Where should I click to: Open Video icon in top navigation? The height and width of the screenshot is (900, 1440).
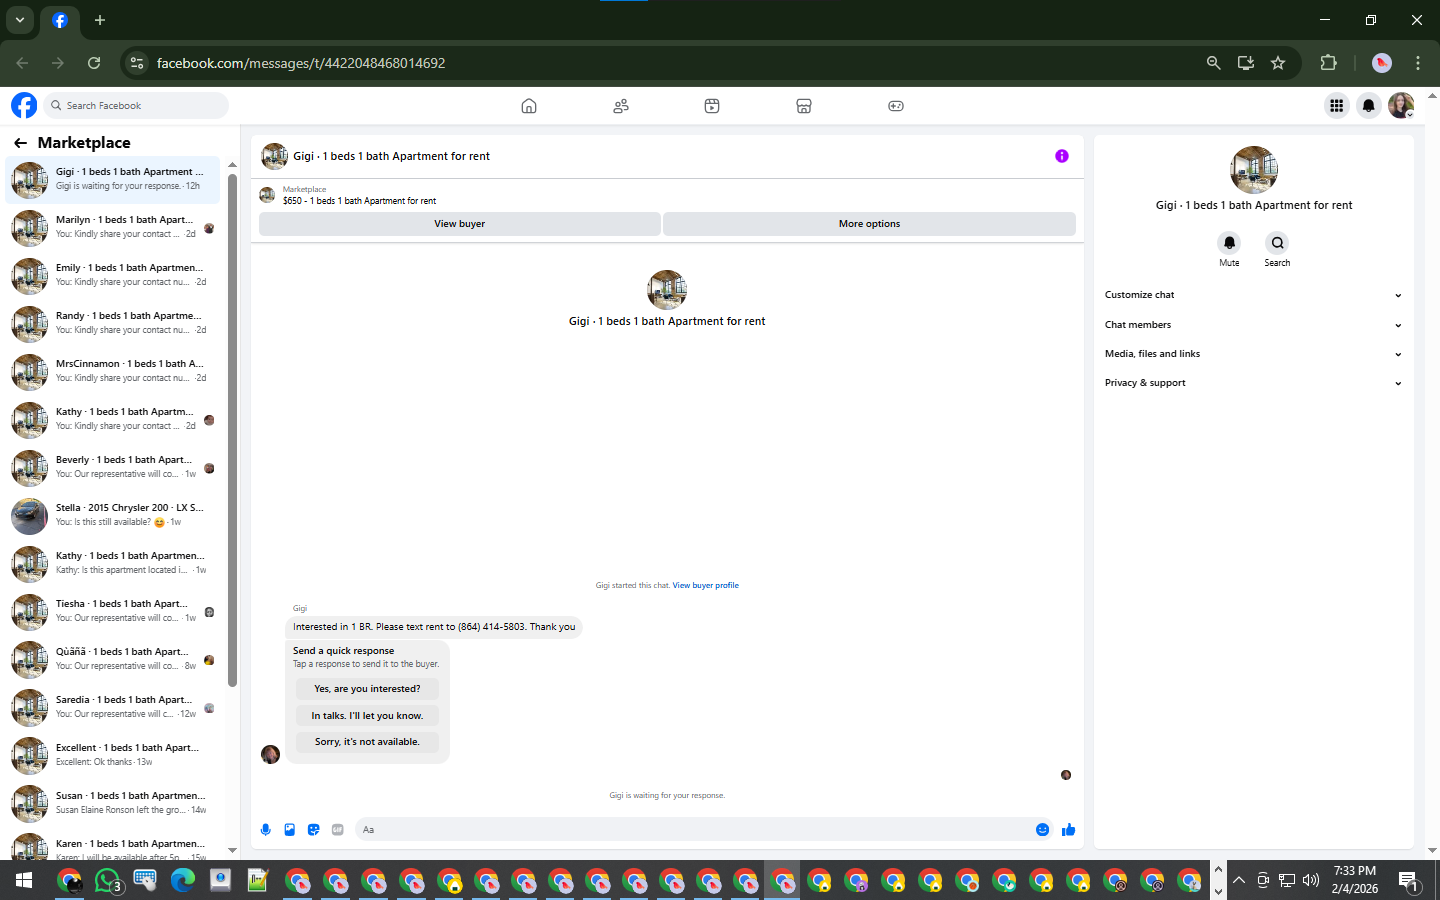coord(712,106)
